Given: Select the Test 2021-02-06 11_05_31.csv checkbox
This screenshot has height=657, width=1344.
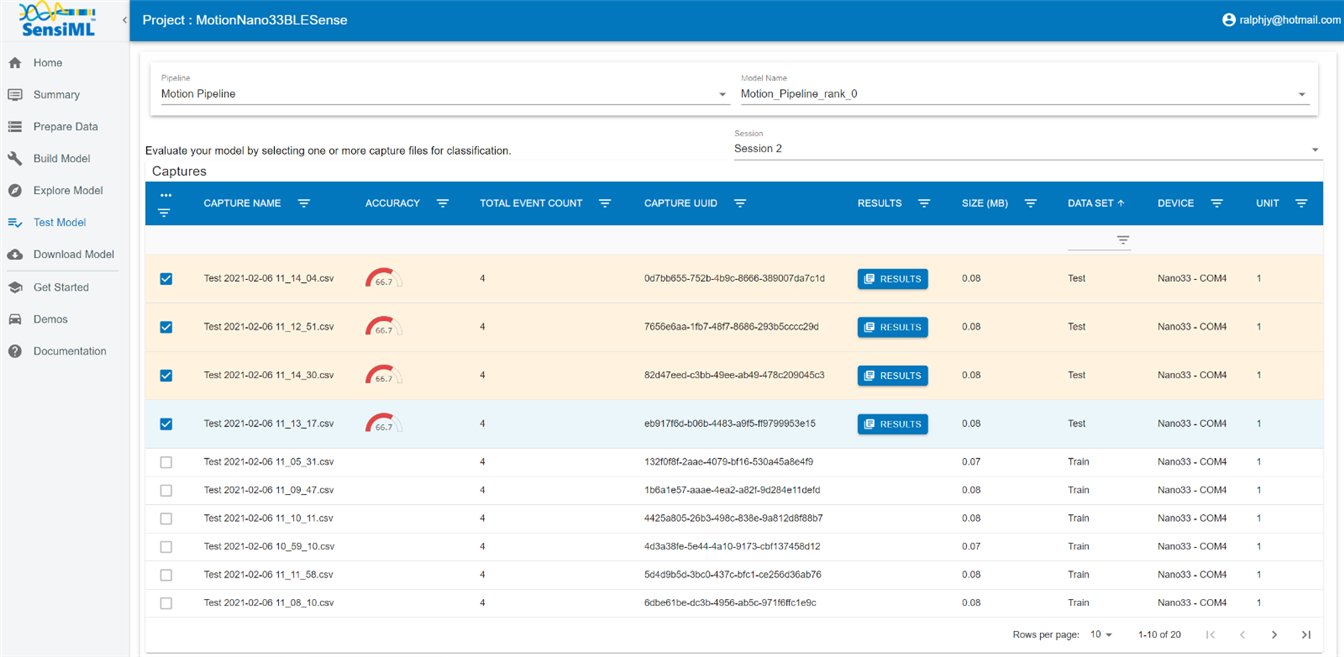Looking at the screenshot, I should point(166,462).
